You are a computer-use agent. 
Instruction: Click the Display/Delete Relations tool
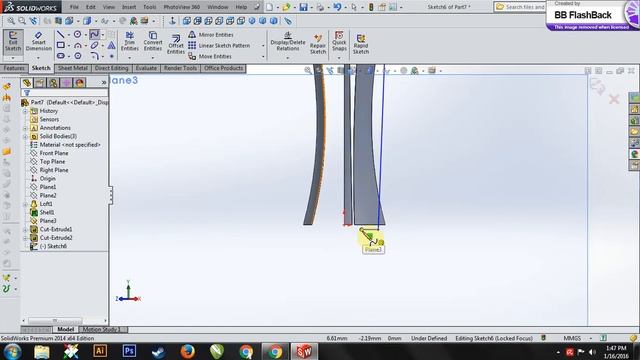288,41
